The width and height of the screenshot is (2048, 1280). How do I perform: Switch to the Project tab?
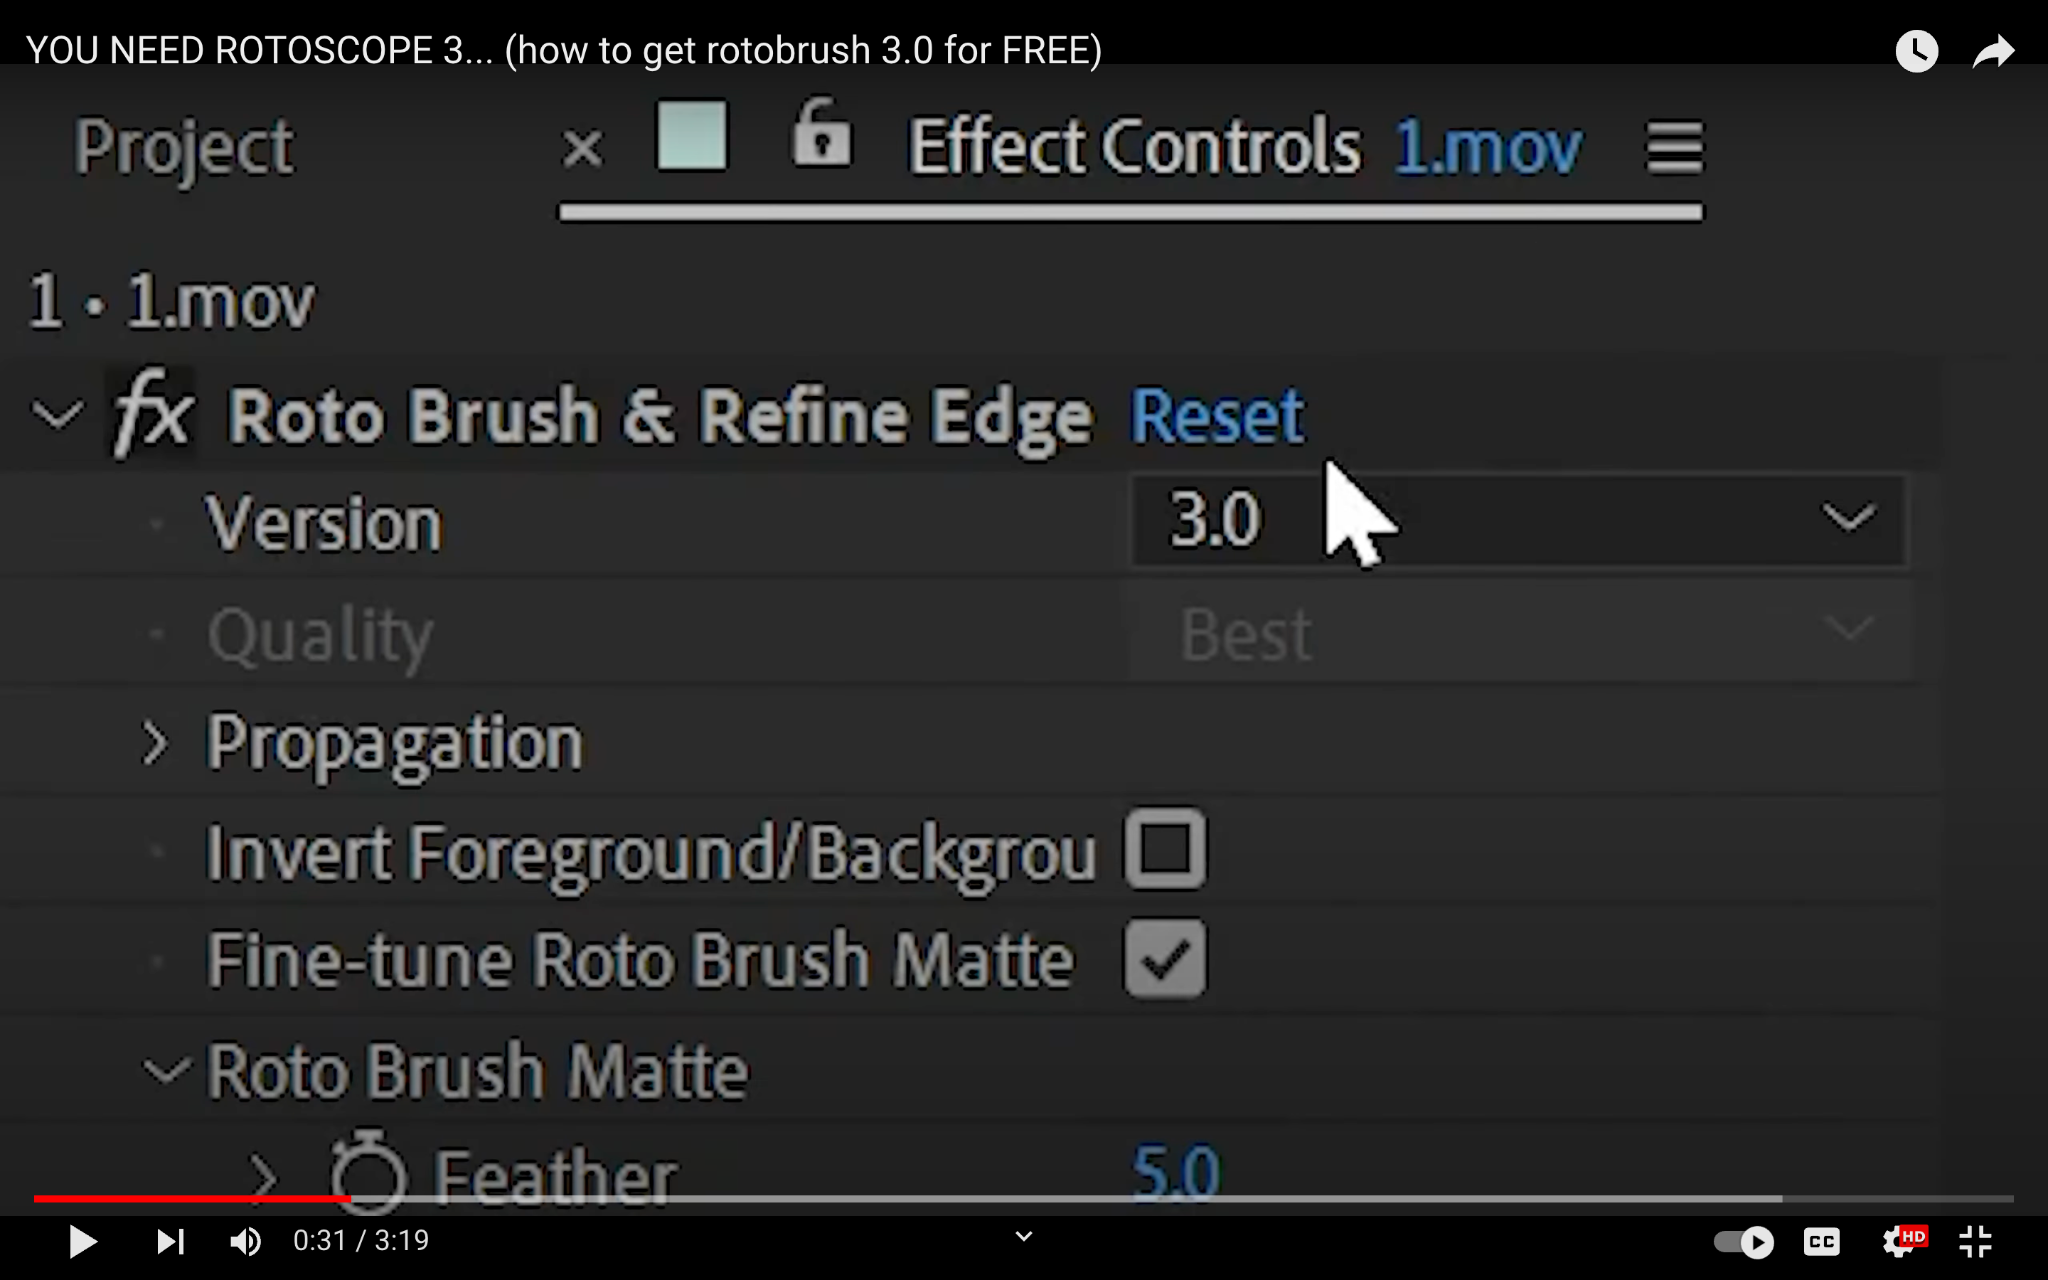click(184, 148)
